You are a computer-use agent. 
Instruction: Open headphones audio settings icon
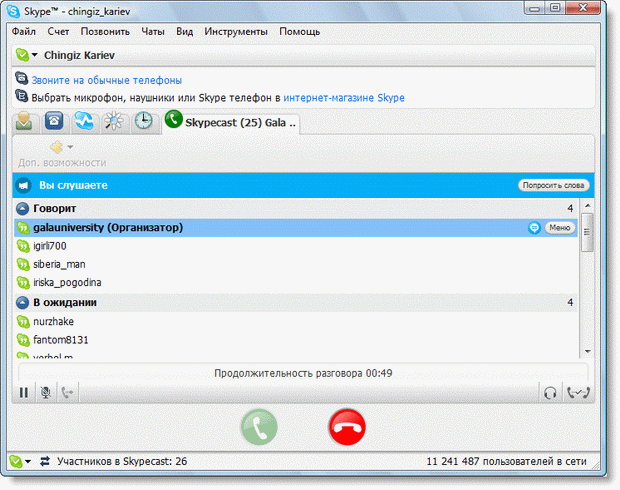point(550,393)
